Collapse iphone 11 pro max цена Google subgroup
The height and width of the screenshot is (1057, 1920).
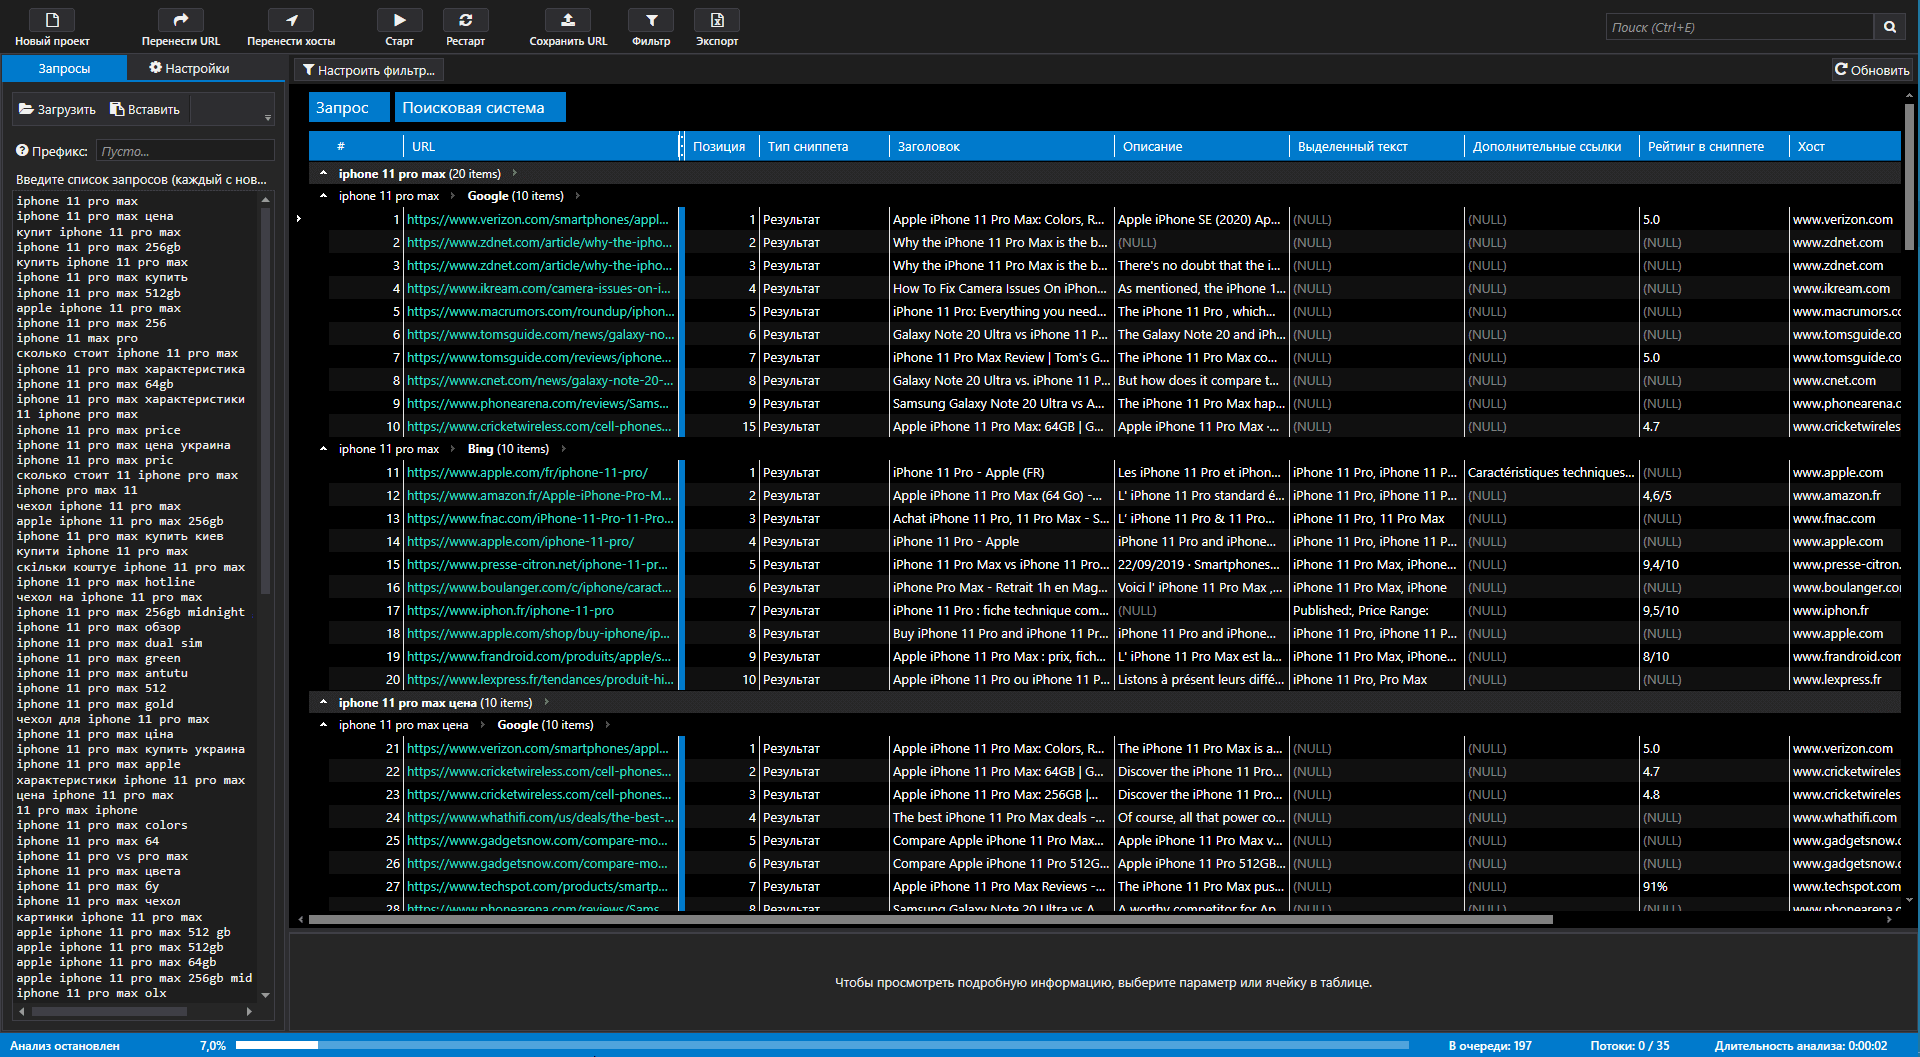coord(323,725)
